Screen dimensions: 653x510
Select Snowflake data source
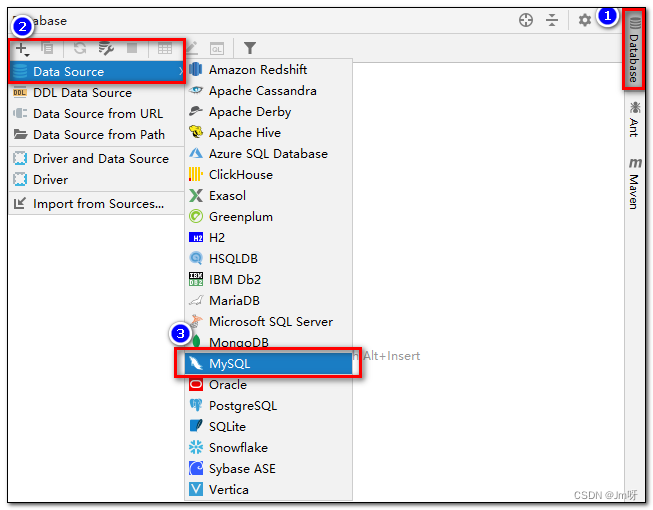pyautogui.click(x=269, y=448)
